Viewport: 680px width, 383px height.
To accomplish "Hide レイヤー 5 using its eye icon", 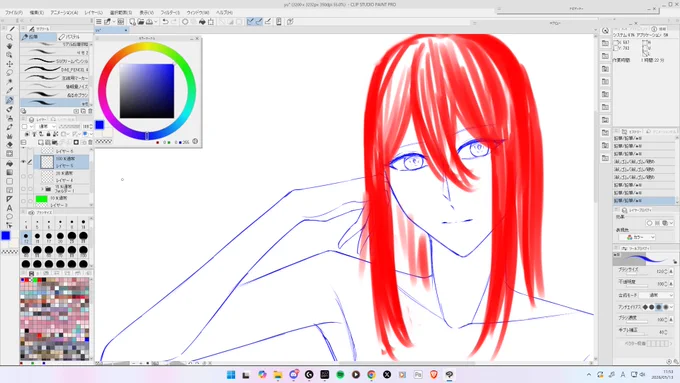I will [23, 162].
